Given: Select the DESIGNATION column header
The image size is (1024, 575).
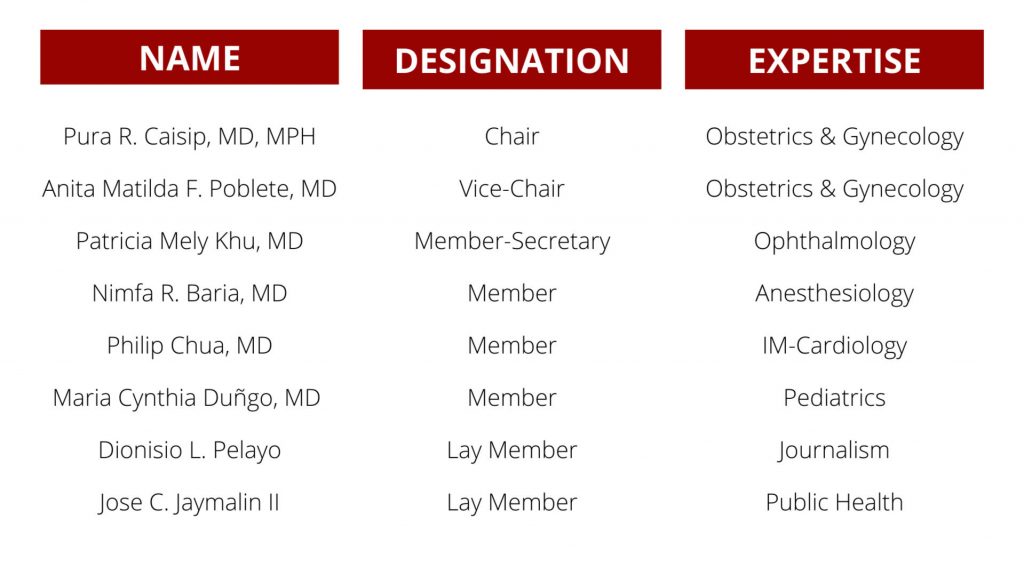Looking at the screenshot, I should [511, 60].
